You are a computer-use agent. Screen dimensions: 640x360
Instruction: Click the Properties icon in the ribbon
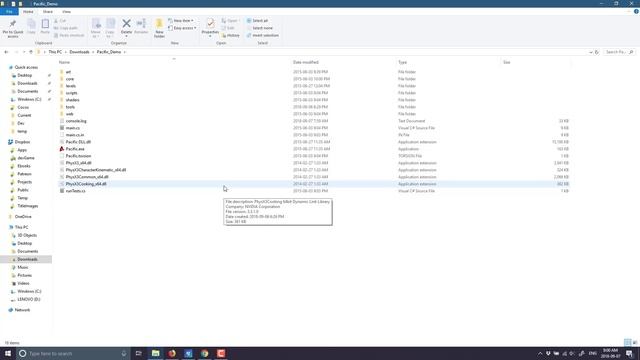coord(210,23)
